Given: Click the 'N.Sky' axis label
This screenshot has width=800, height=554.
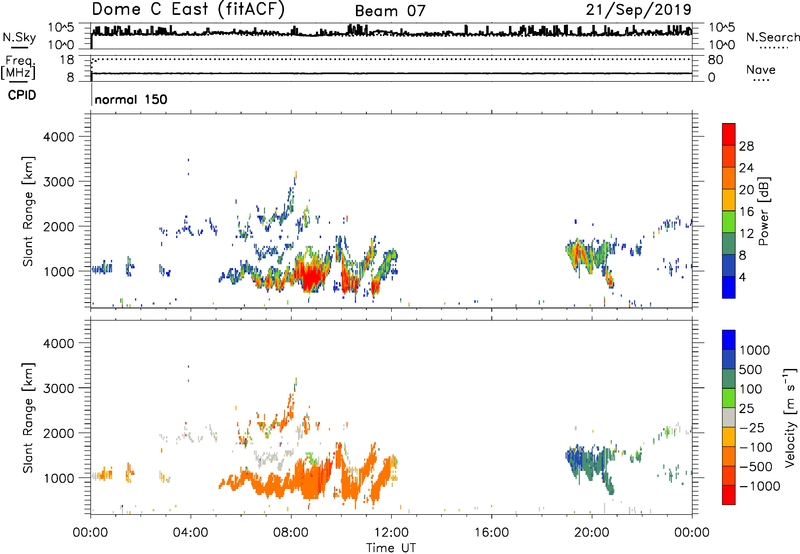Looking at the screenshot, I should pos(19,37).
